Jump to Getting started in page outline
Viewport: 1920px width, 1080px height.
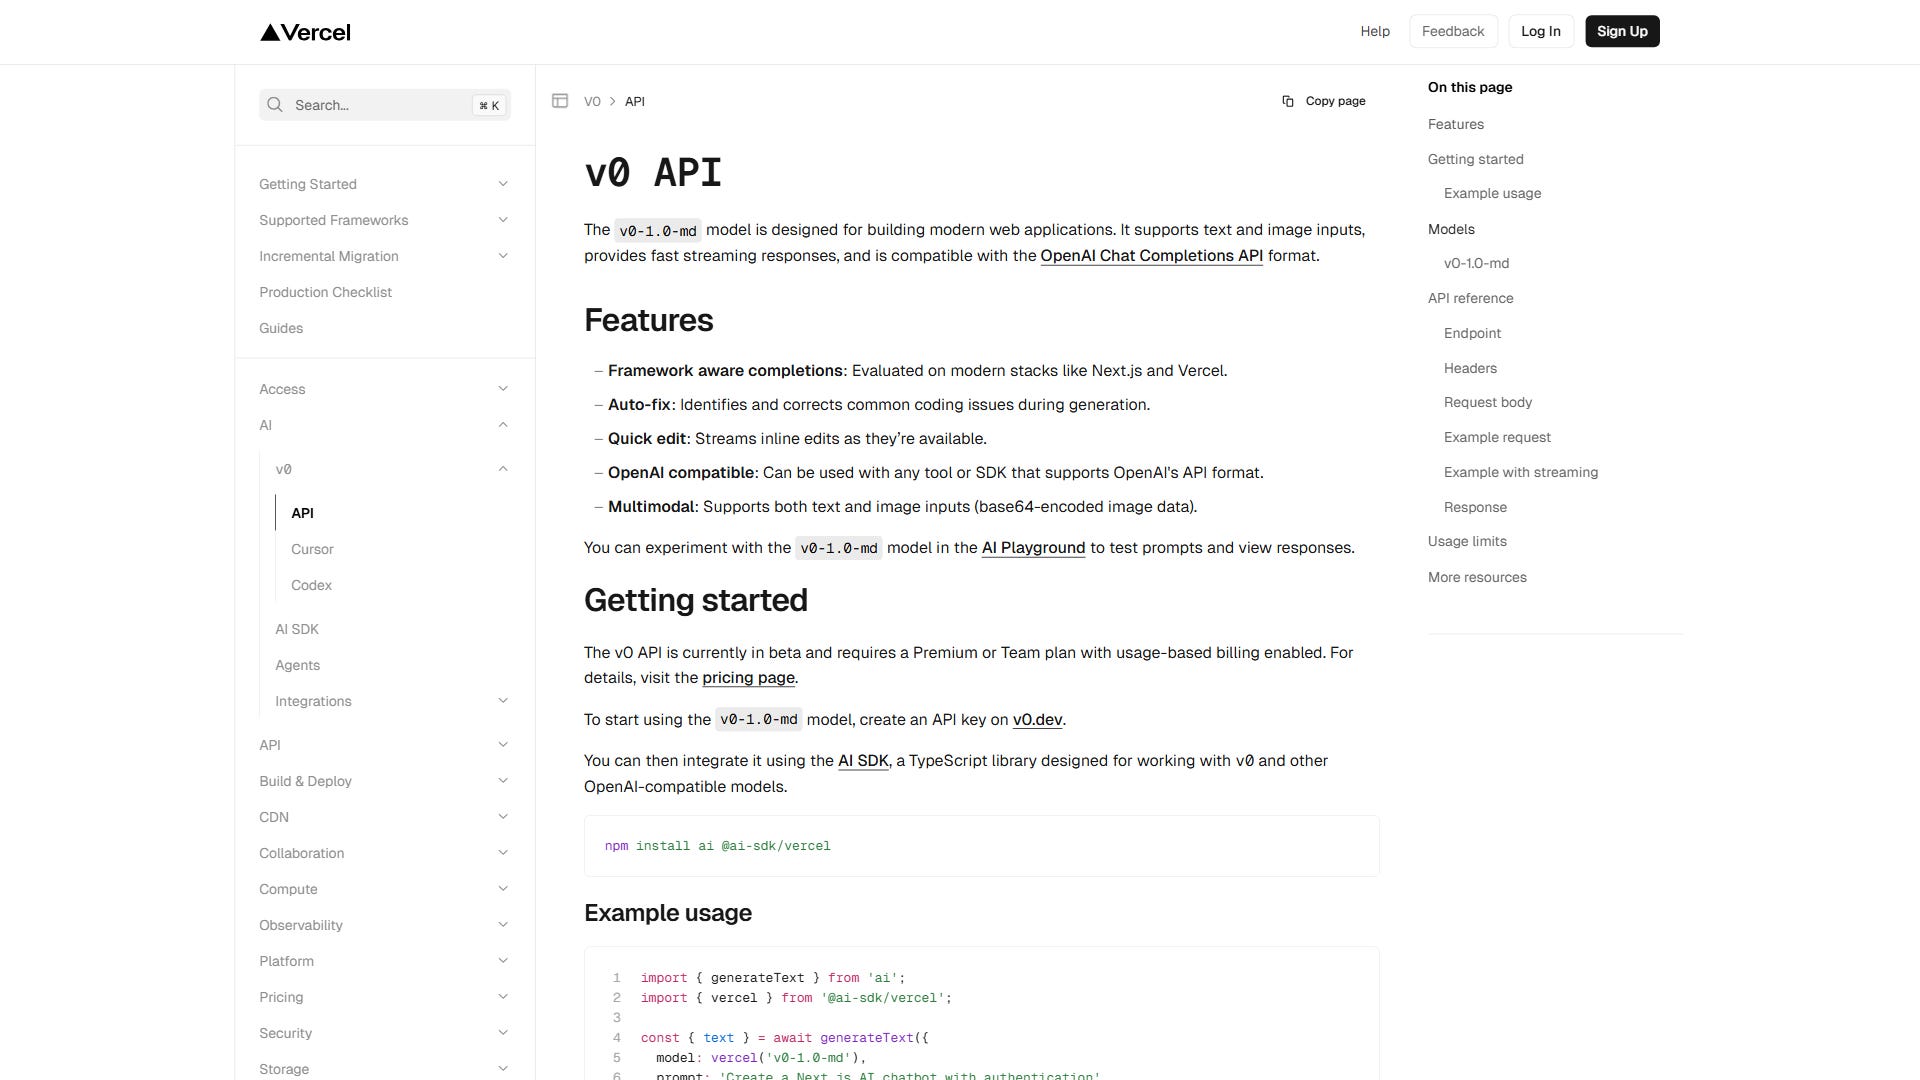pos(1475,159)
